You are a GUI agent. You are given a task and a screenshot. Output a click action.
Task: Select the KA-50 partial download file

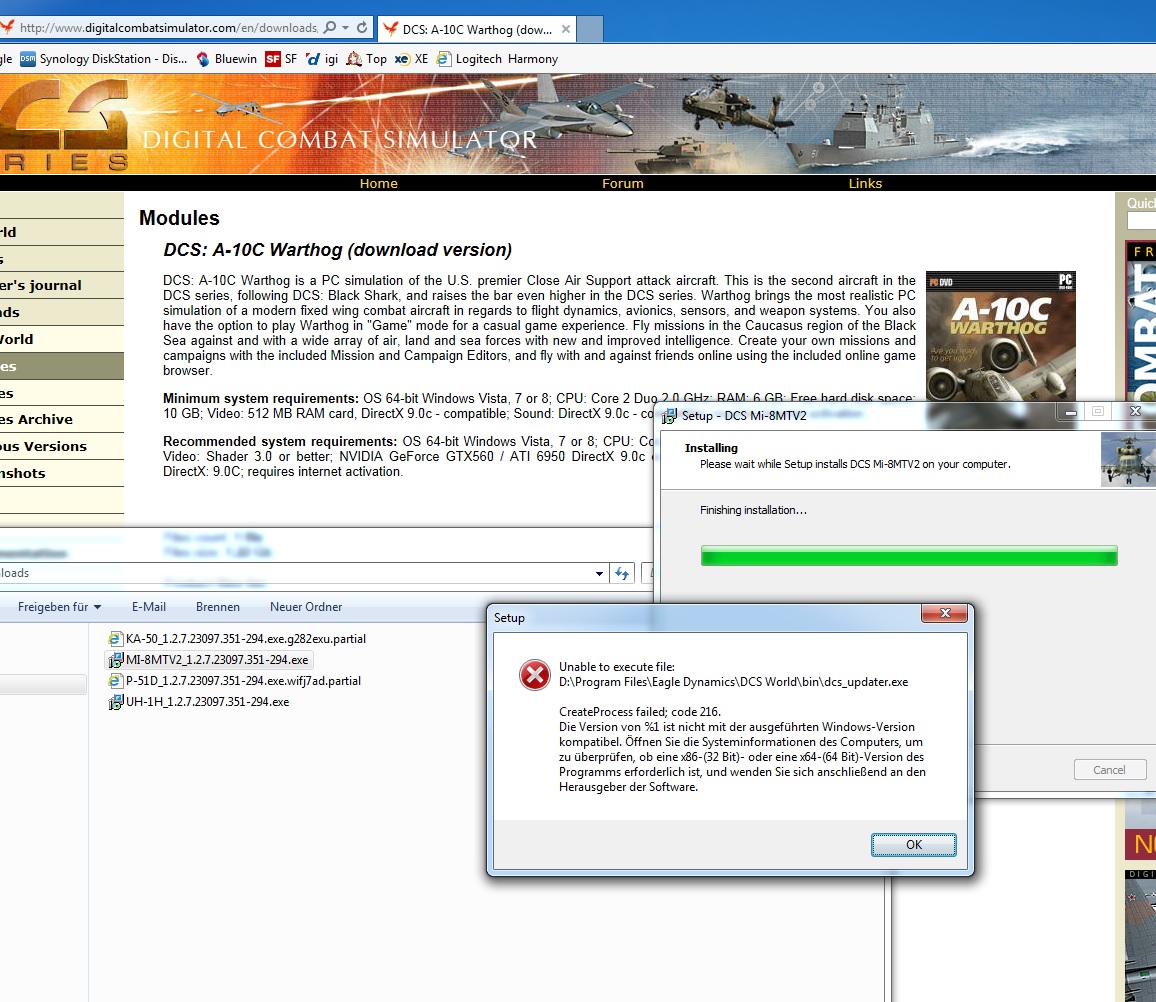click(237, 639)
